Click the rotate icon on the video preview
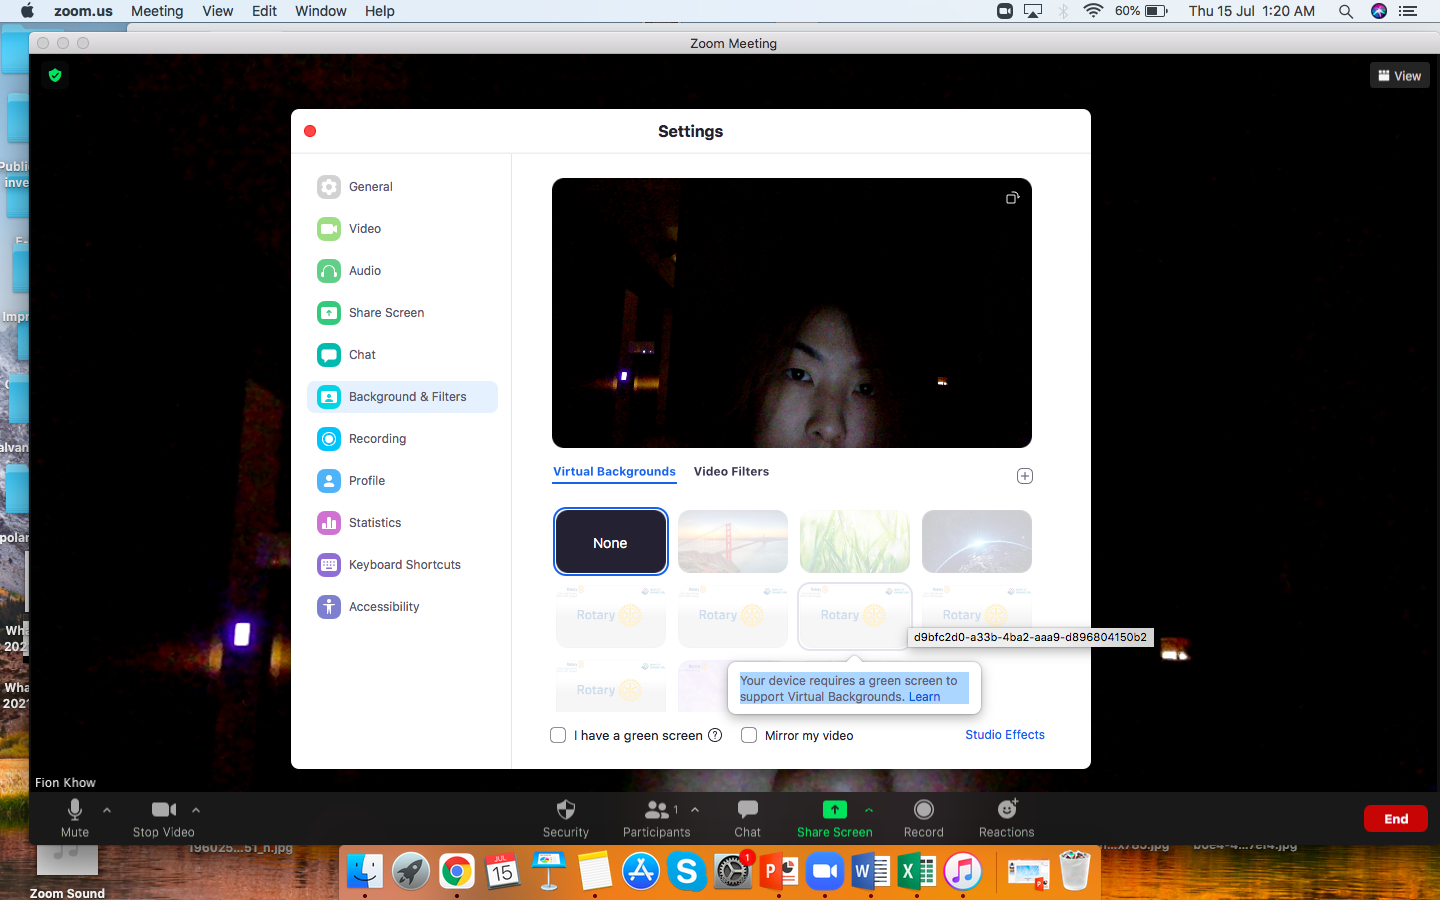 [x=1012, y=198]
